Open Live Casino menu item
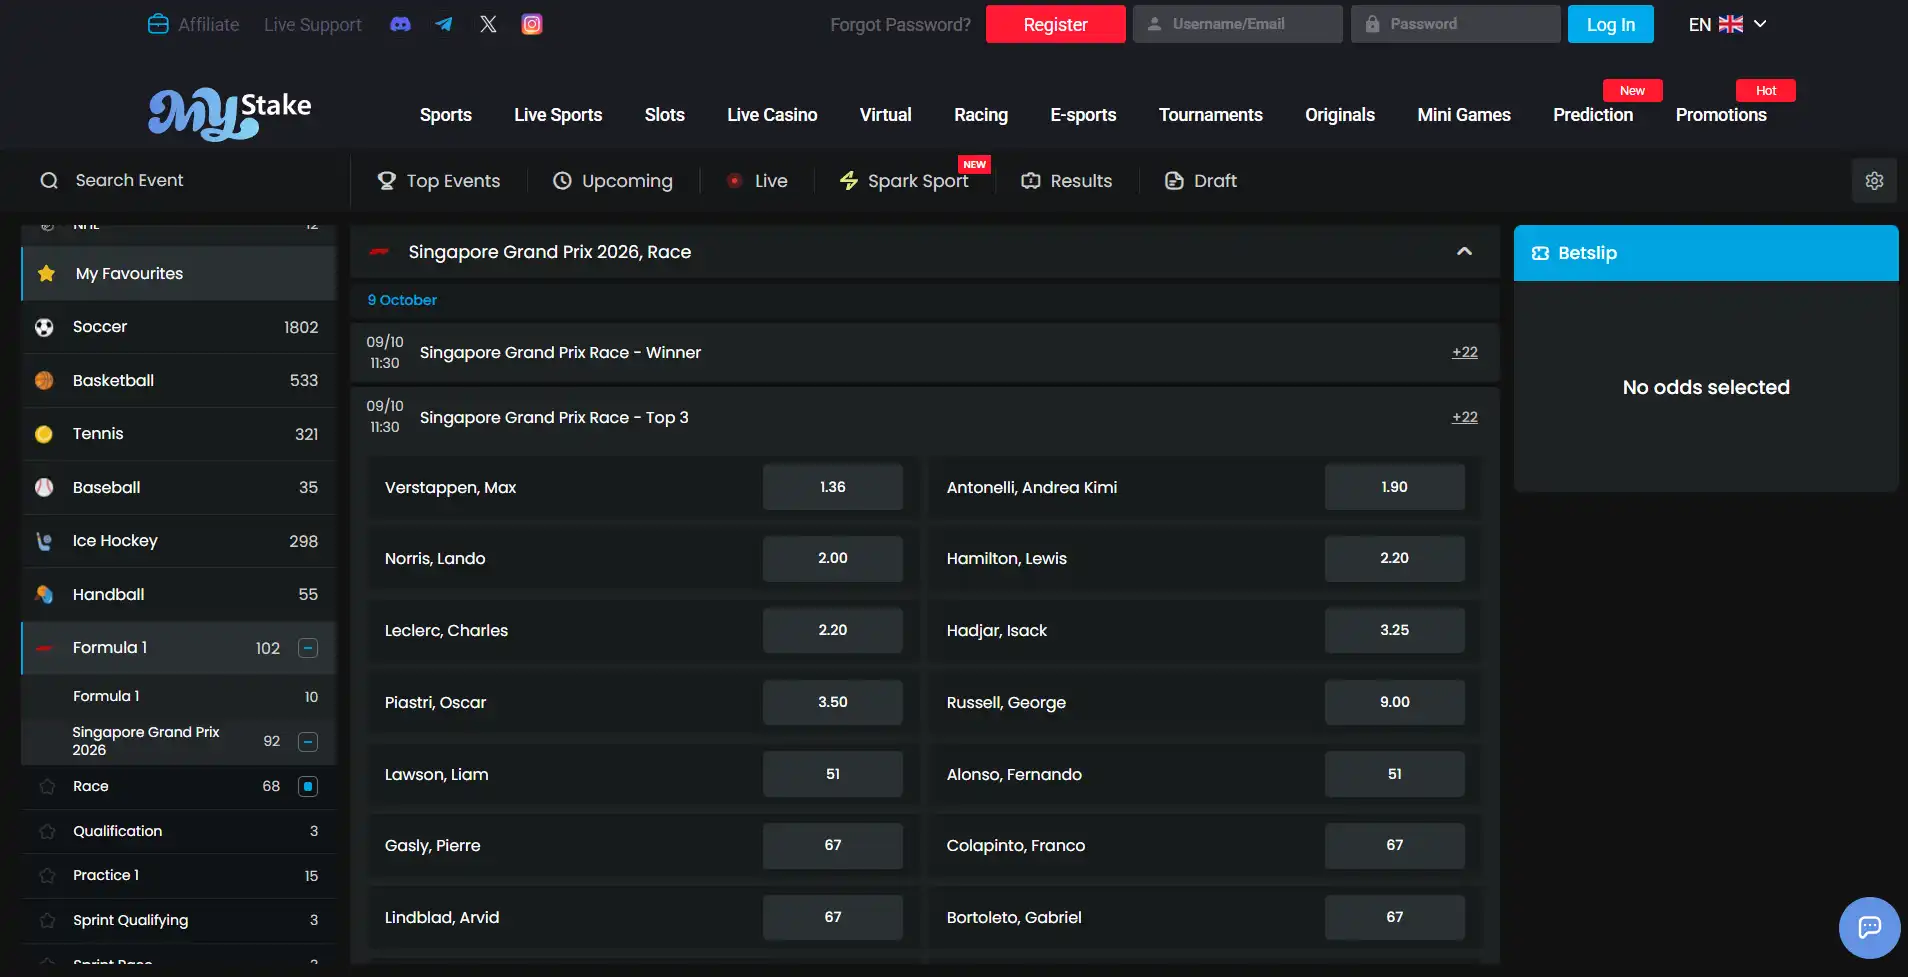 coord(772,115)
